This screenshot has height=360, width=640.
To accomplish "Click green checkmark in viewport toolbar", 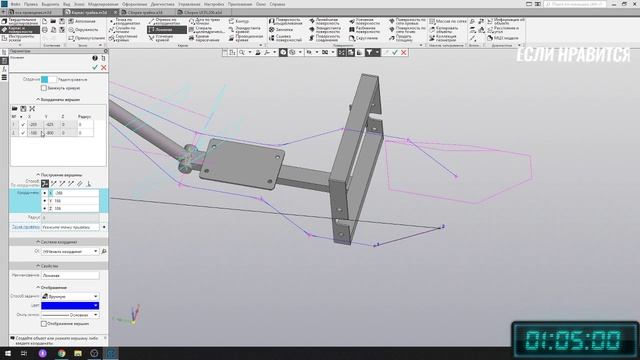I will pyautogui.click(x=395, y=52).
